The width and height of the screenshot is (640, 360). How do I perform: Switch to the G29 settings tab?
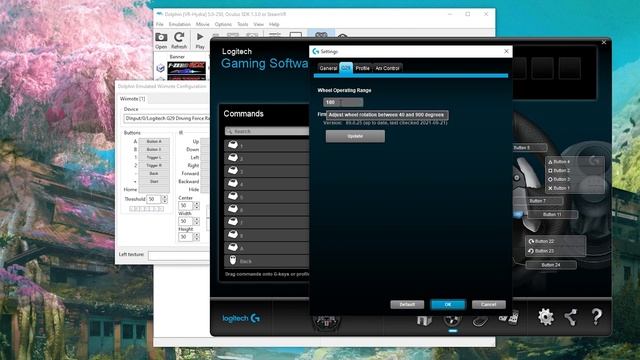(x=346, y=68)
